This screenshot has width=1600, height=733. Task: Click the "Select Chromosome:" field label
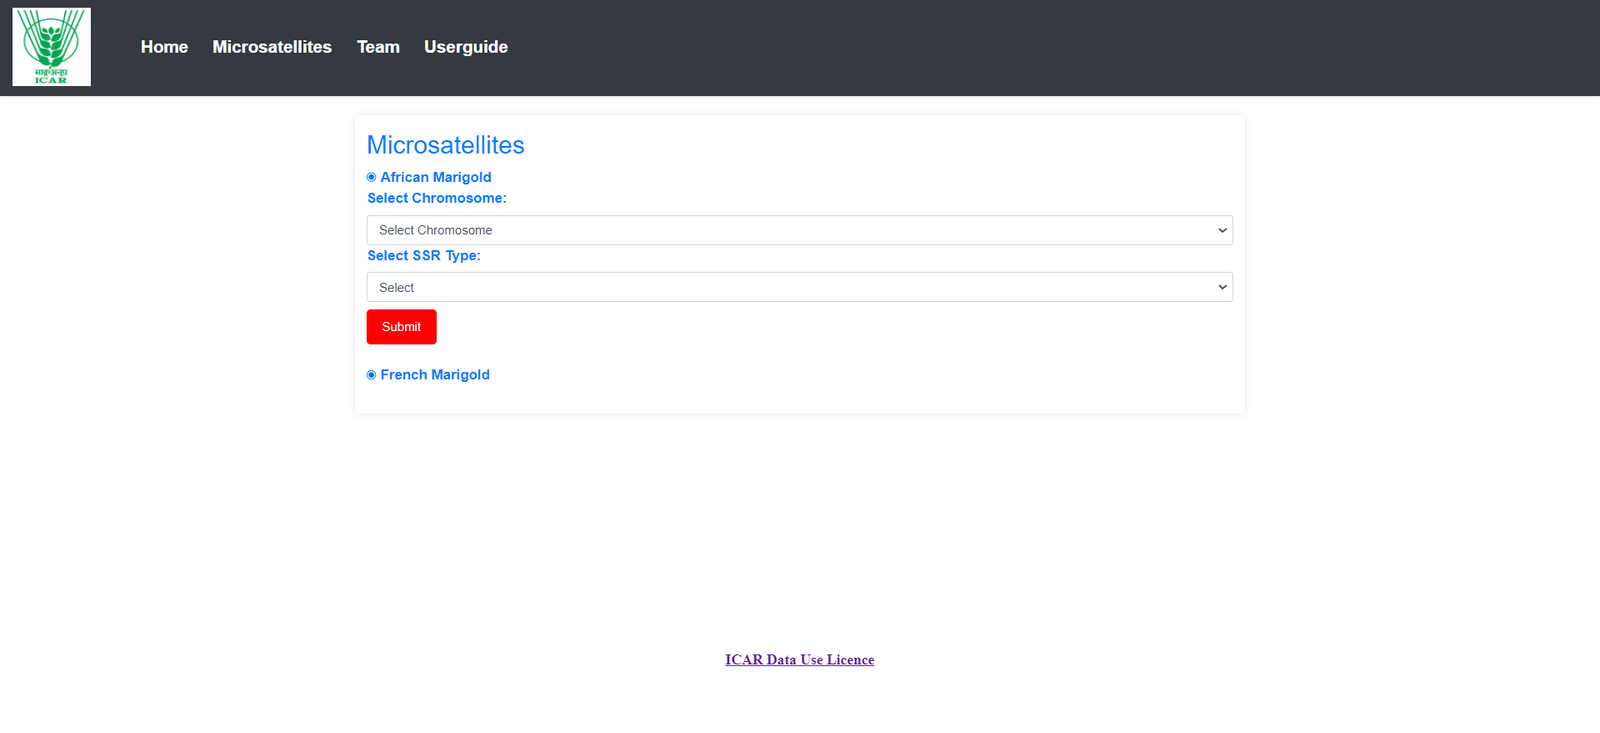[437, 198]
